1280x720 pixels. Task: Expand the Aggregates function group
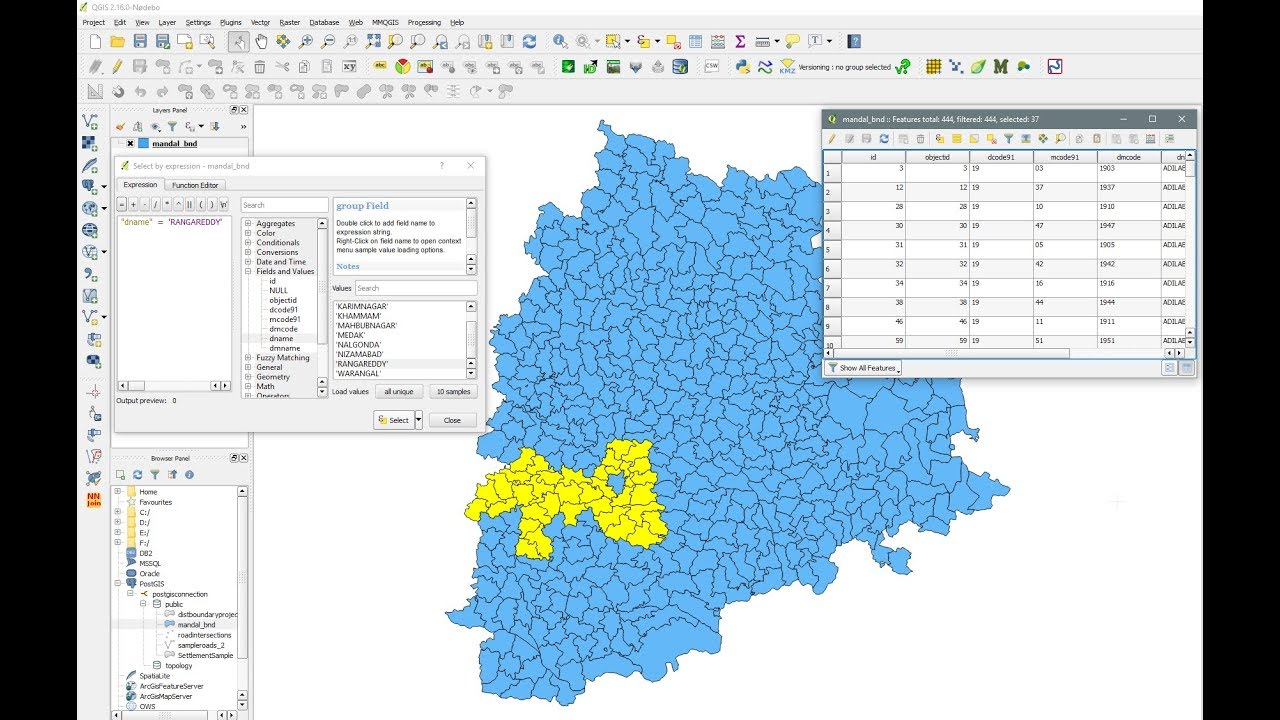[x=247, y=224]
